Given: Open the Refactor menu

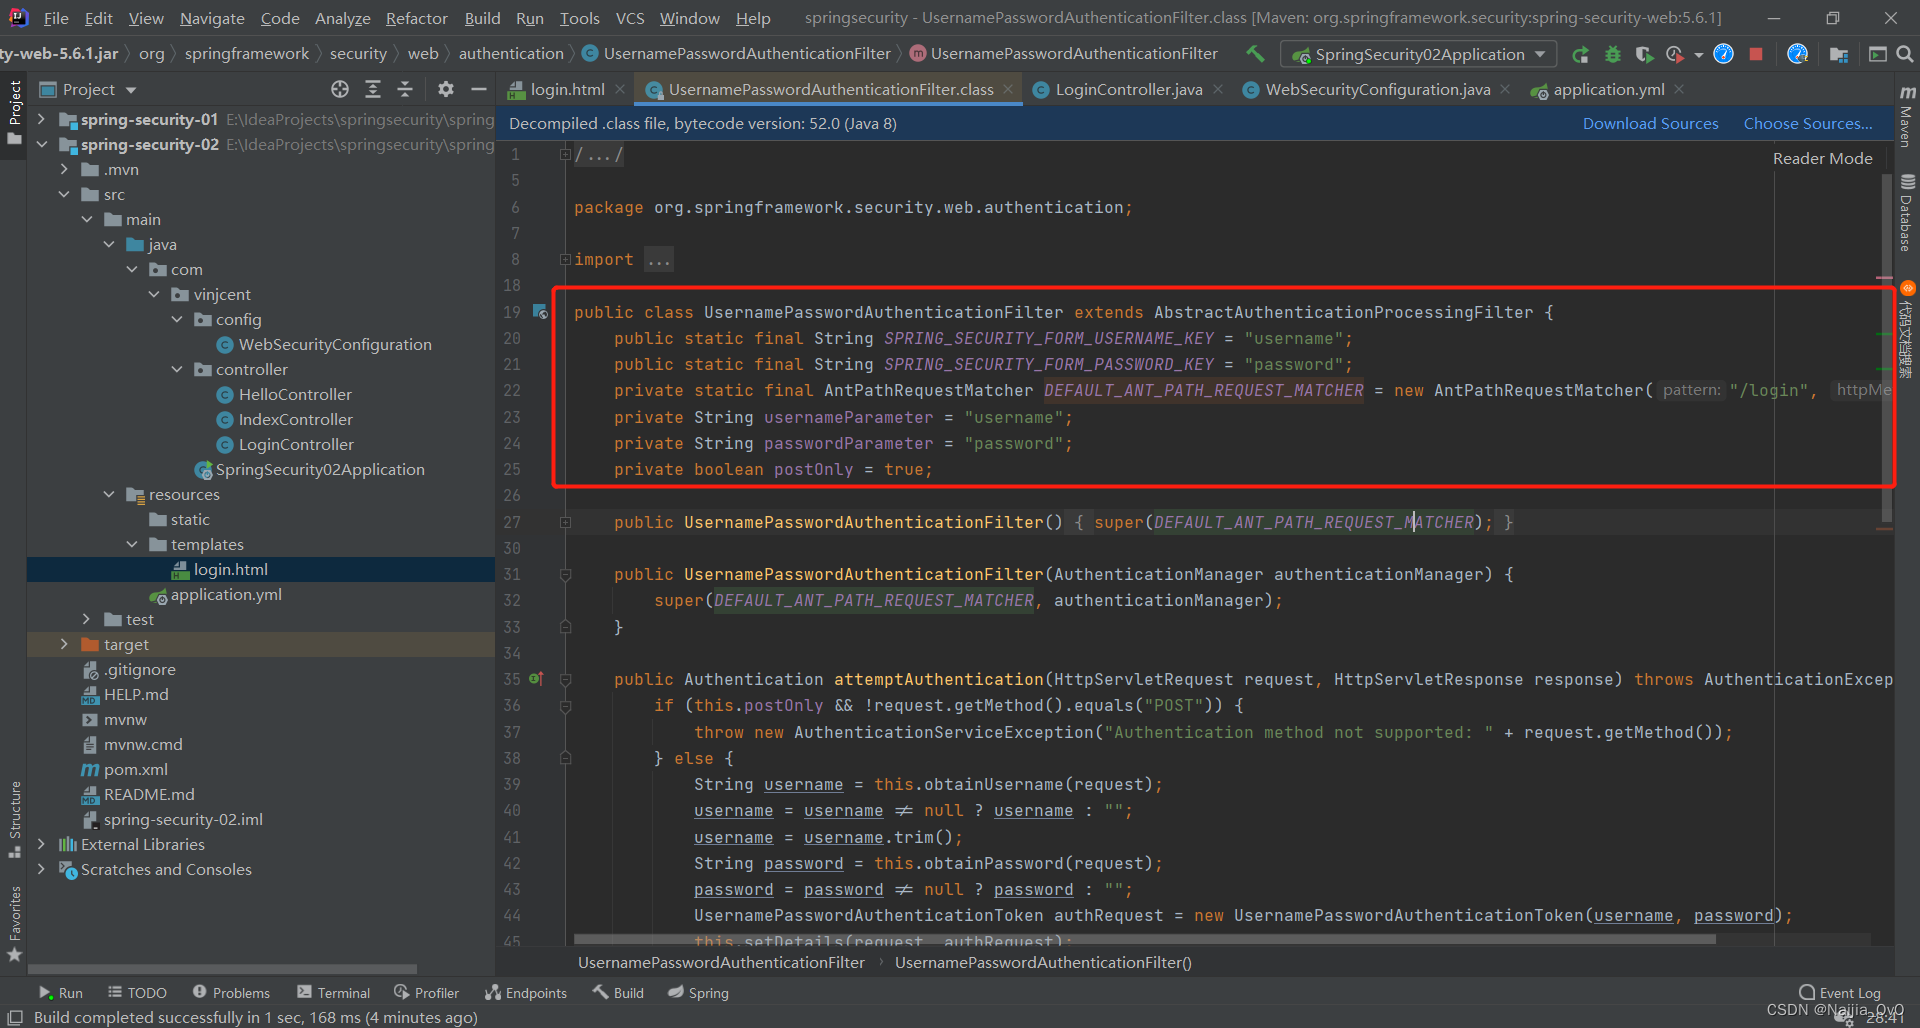Looking at the screenshot, I should [x=416, y=18].
